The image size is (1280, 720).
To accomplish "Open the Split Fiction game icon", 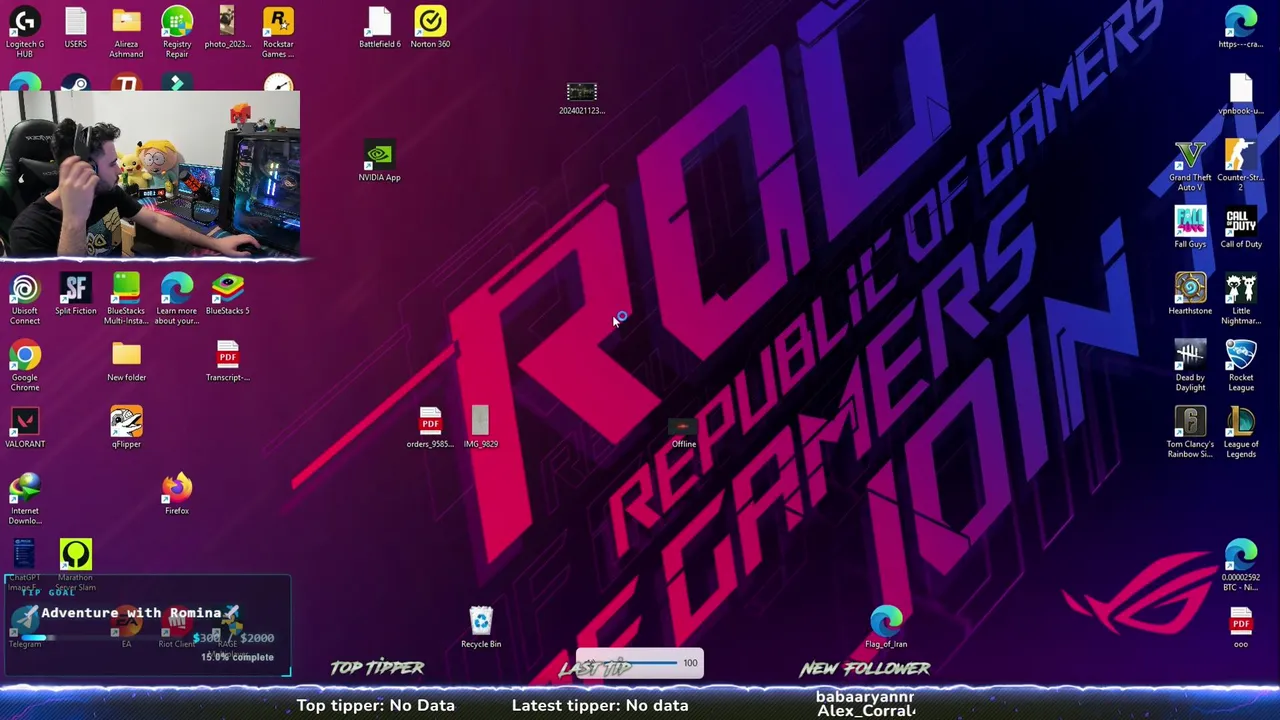I will [76, 295].
